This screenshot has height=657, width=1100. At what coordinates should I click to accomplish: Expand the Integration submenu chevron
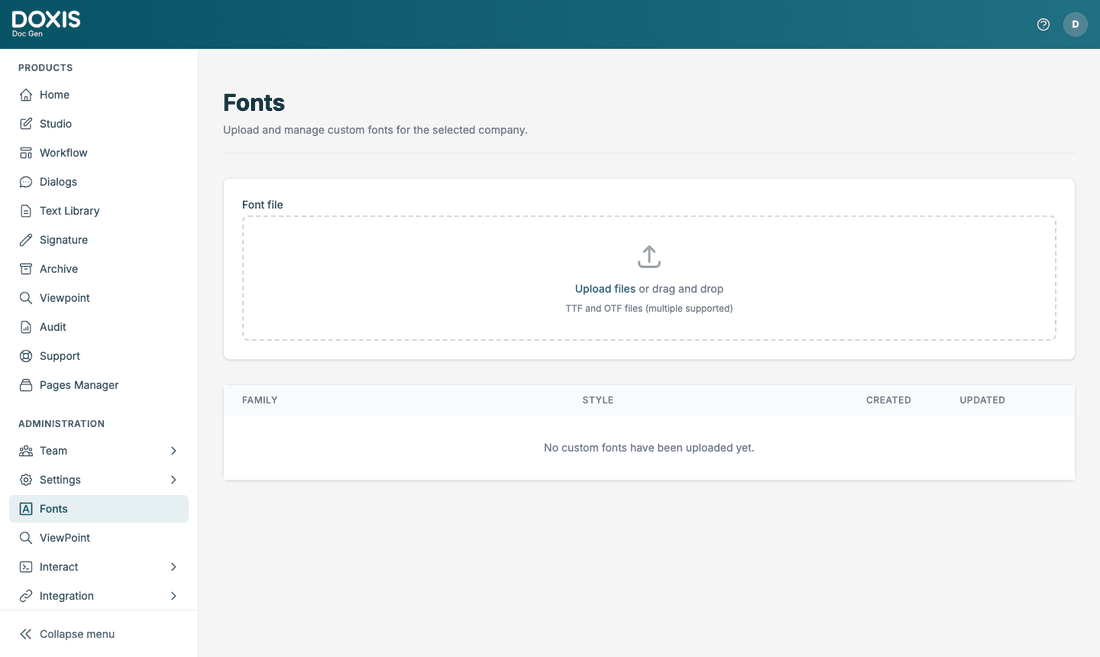(173, 596)
